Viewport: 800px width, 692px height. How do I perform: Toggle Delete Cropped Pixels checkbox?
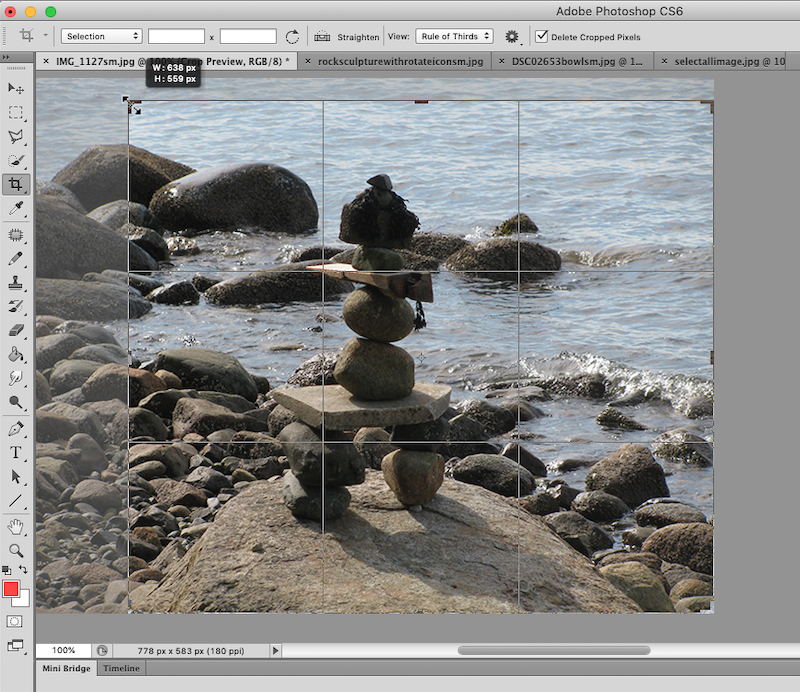[x=541, y=36]
